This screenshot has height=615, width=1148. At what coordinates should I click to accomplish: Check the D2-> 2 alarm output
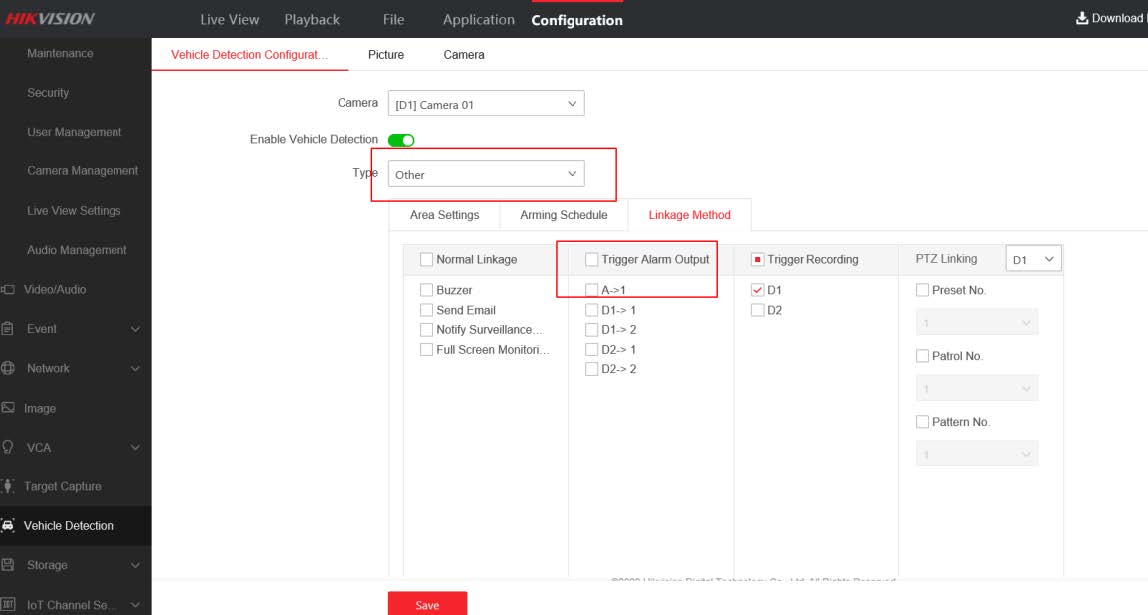592,369
